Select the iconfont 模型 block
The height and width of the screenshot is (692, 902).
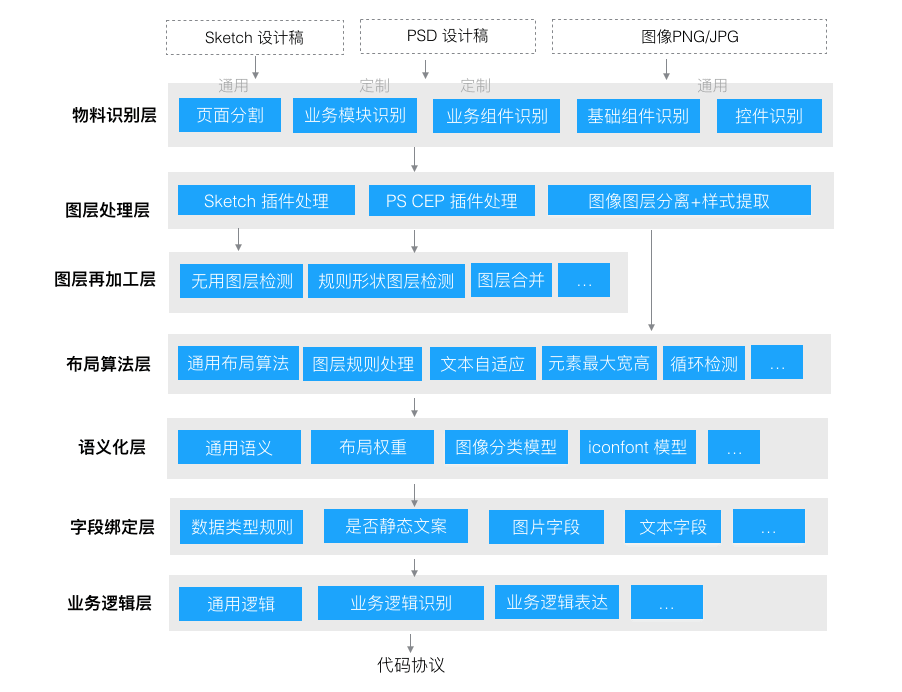tap(638, 447)
